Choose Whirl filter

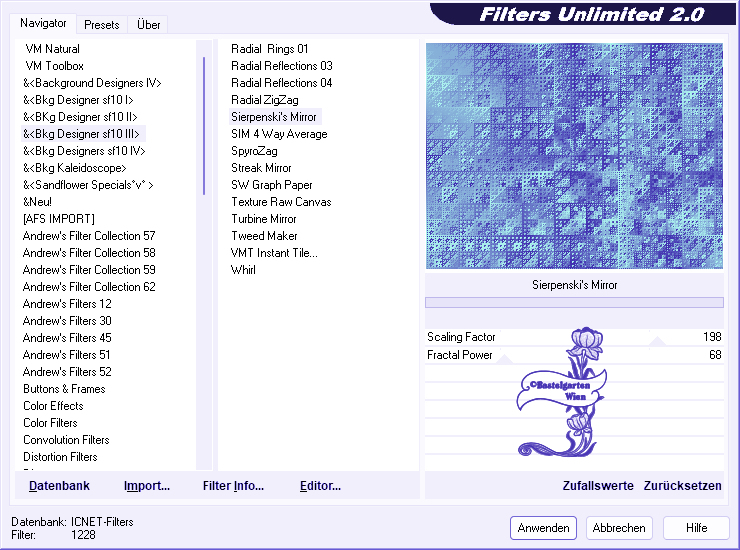coord(243,270)
